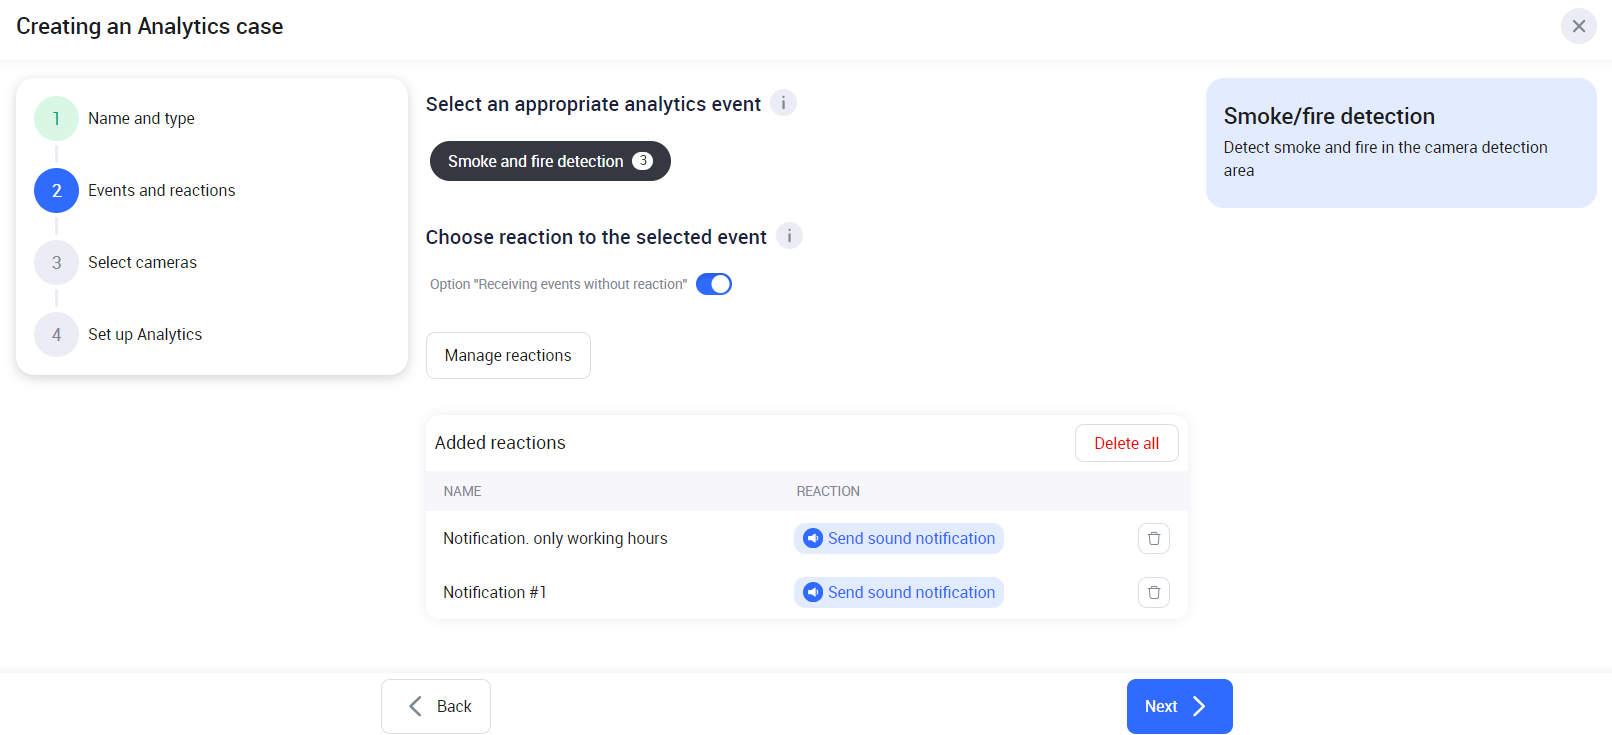Delete the 'Notification. only working hours' reaction
1612x735 pixels.
[1153, 539]
